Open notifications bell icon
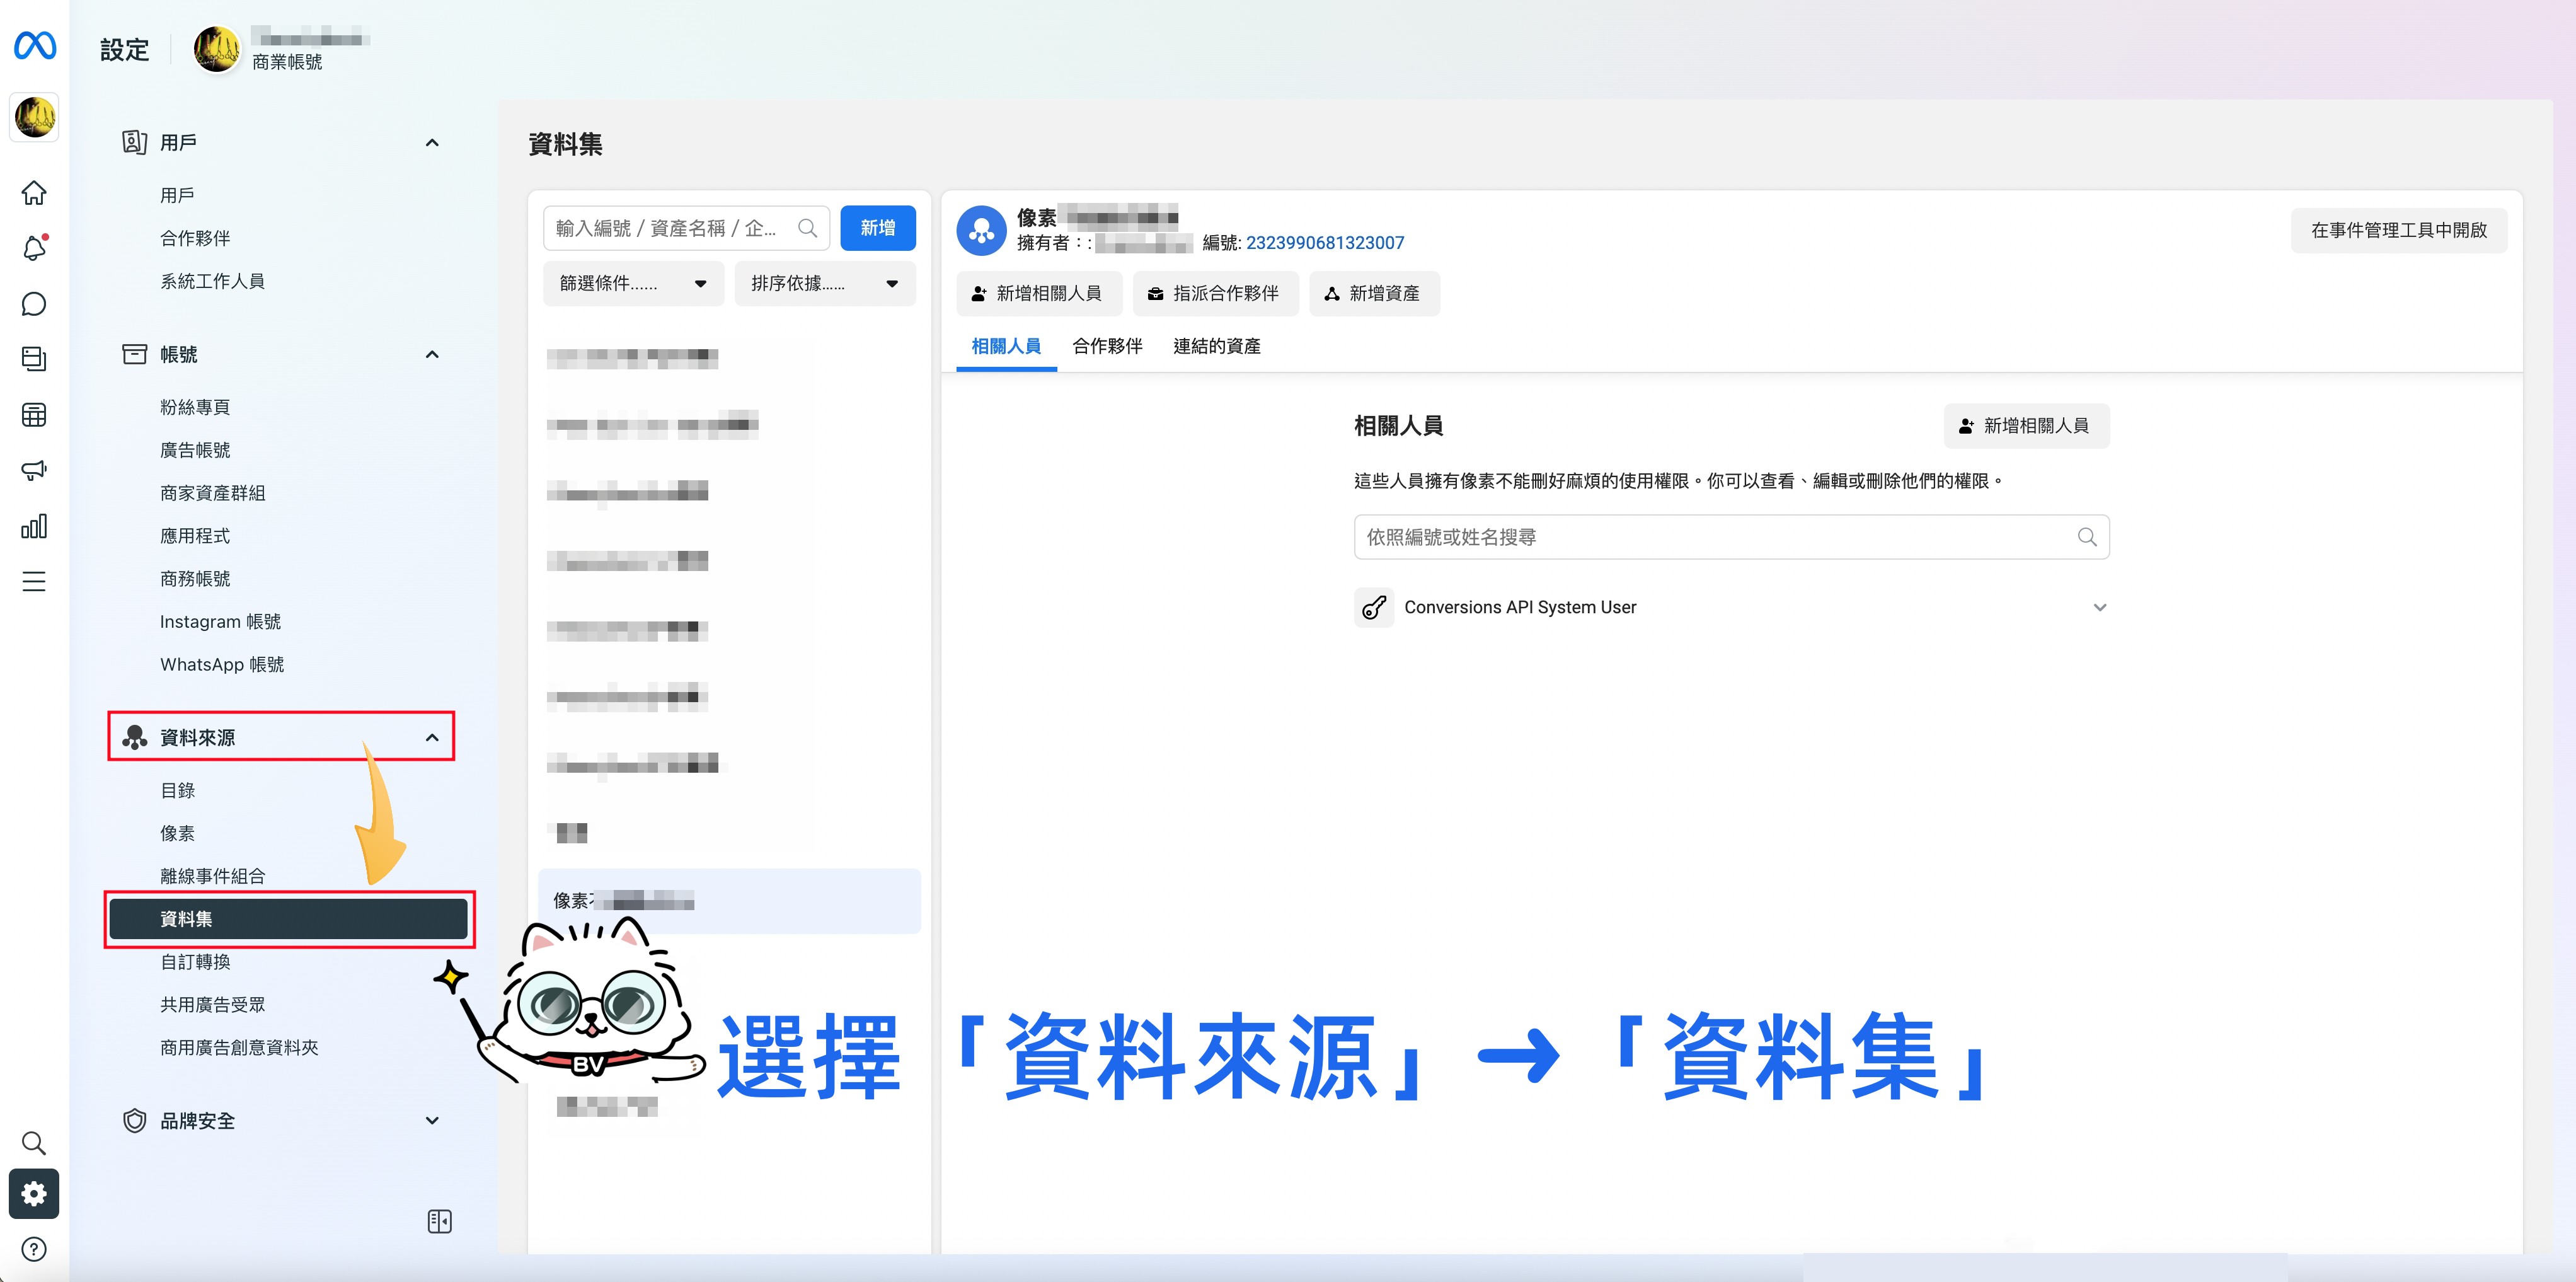The image size is (2576, 1282). point(34,248)
